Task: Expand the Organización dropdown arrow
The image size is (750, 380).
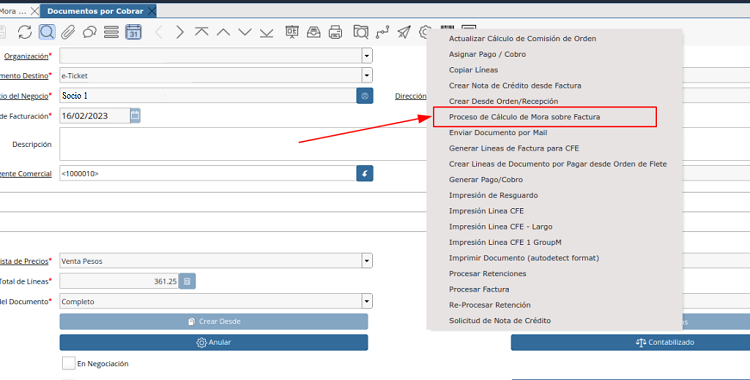Action: click(x=366, y=56)
